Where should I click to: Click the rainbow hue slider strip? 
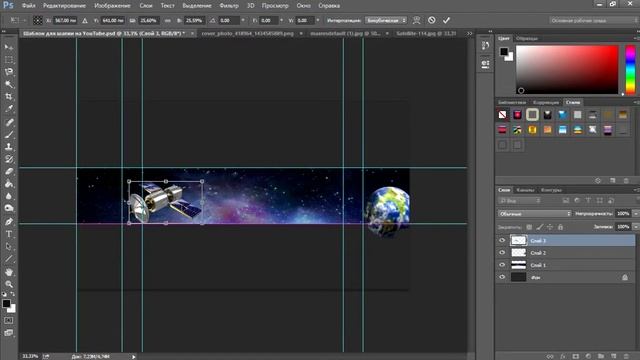click(x=631, y=70)
